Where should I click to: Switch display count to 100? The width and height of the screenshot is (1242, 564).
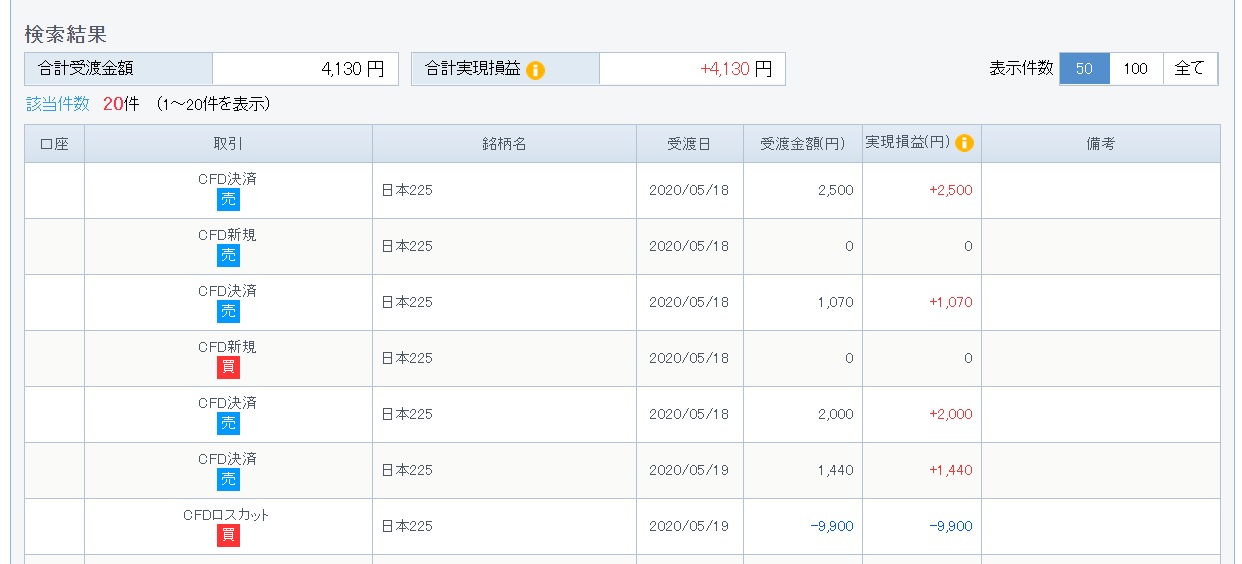pyautogui.click(x=1135, y=69)
